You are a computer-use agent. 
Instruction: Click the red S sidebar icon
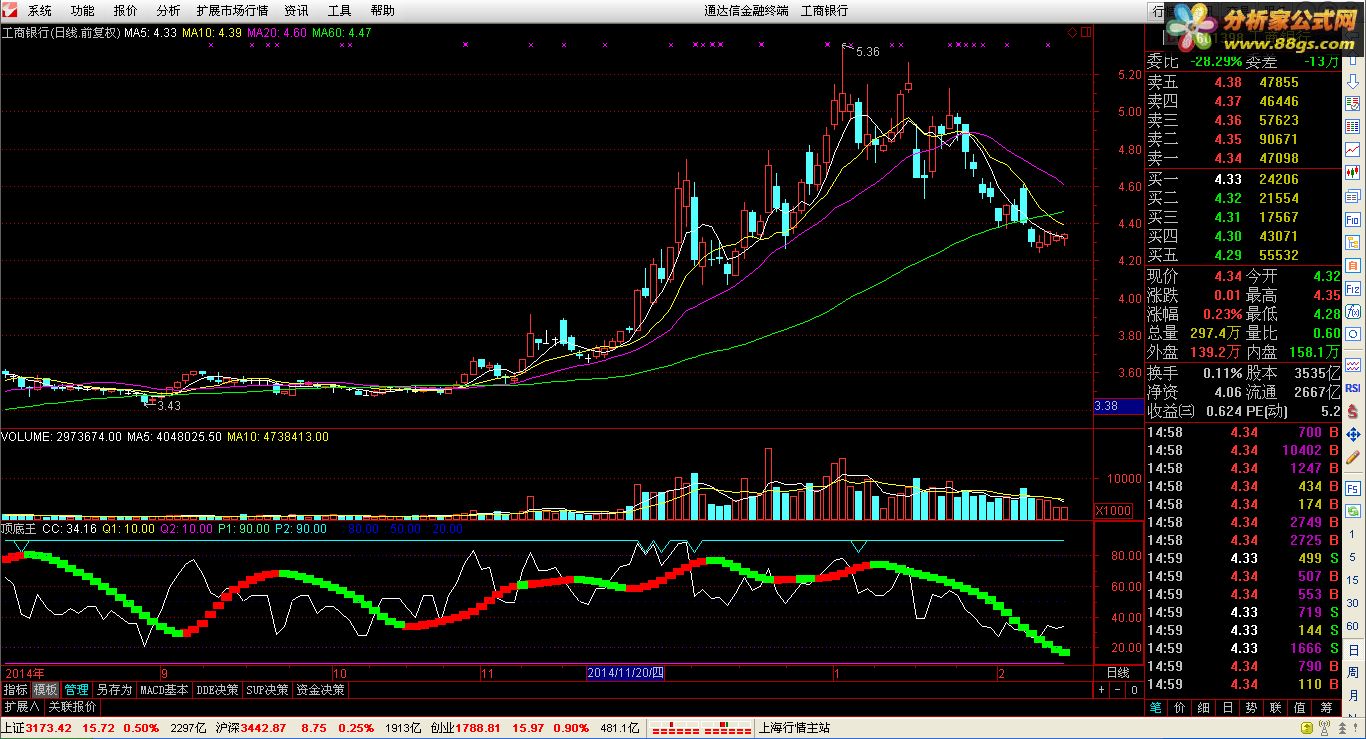pyautogui.click(x=1352, y=410)
